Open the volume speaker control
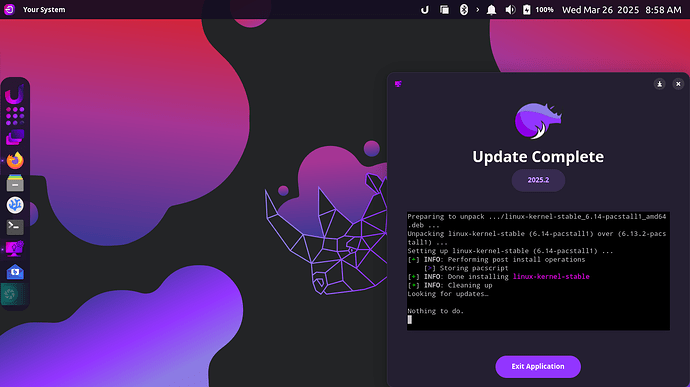The height and width of the screenshot is (387, 690). [x=510, y=10]
